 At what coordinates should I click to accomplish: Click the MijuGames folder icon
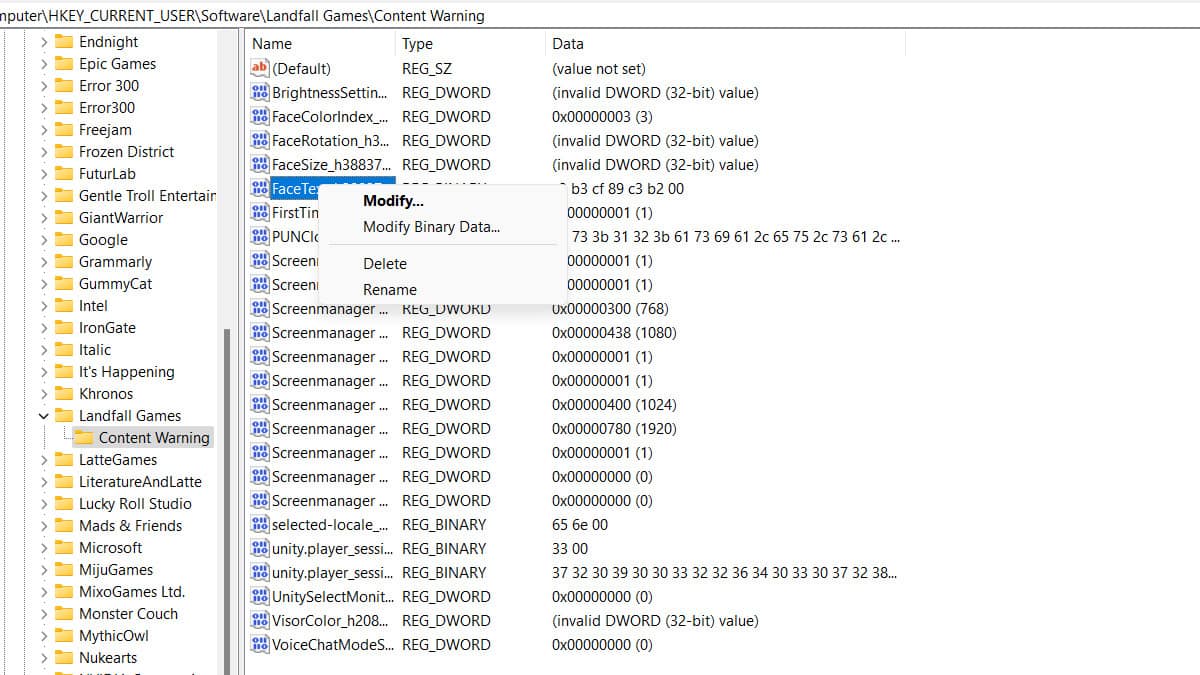coord(64,570)
